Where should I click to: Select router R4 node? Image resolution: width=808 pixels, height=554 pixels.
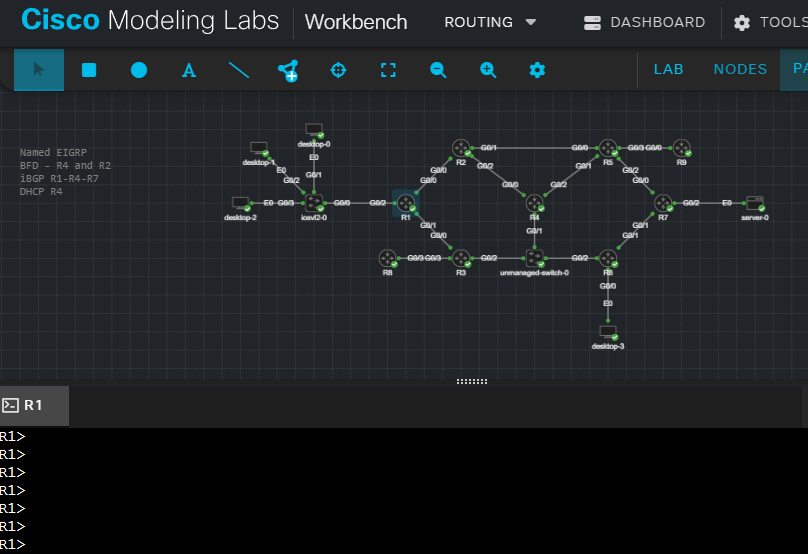click(534, 203)
